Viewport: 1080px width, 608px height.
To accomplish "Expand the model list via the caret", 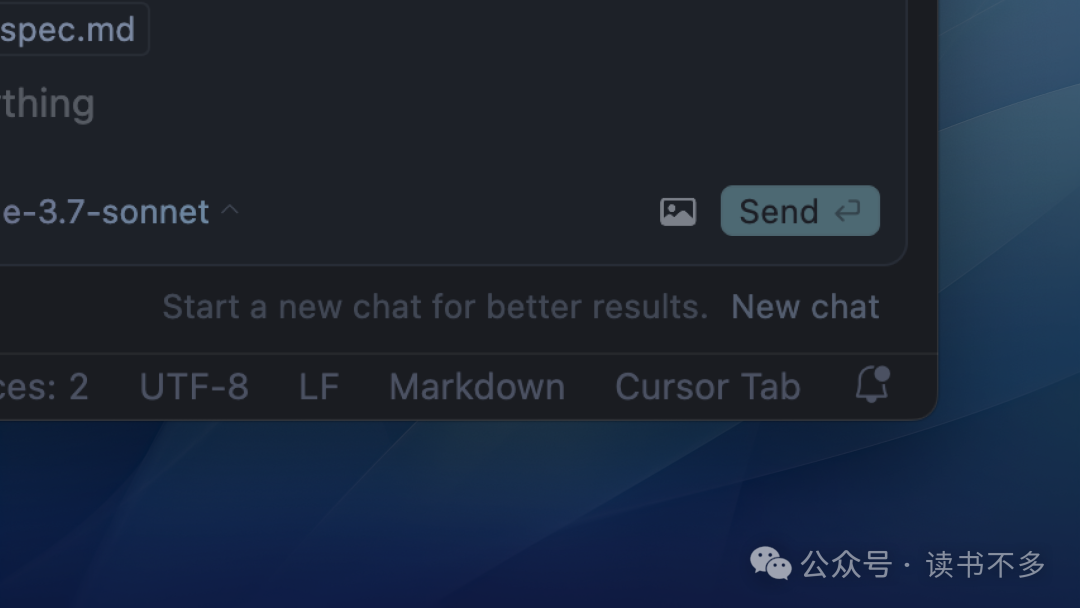I will pos(230,209).
